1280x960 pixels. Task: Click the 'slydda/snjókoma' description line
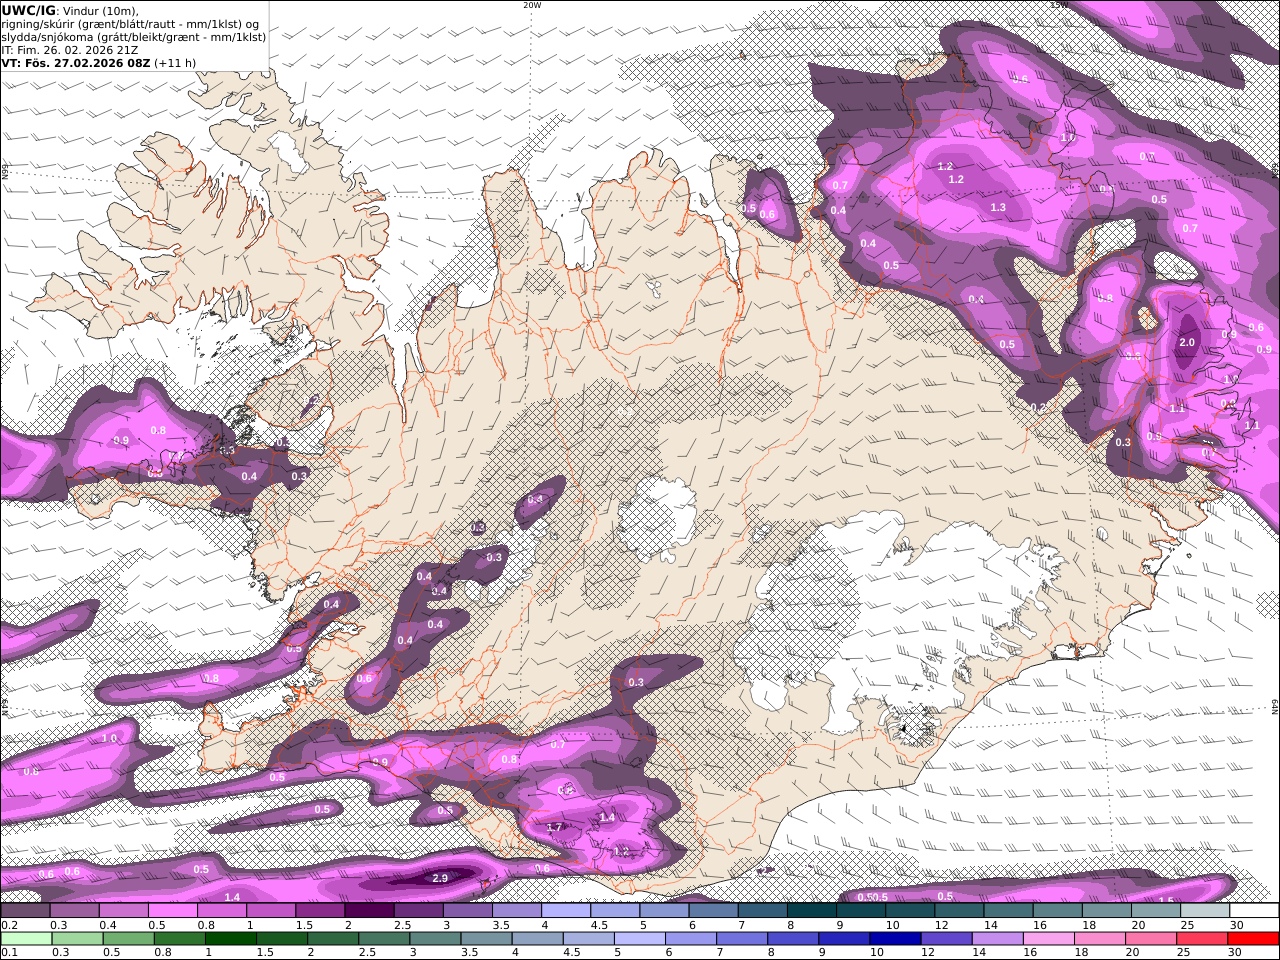click(x=133, y=37)
